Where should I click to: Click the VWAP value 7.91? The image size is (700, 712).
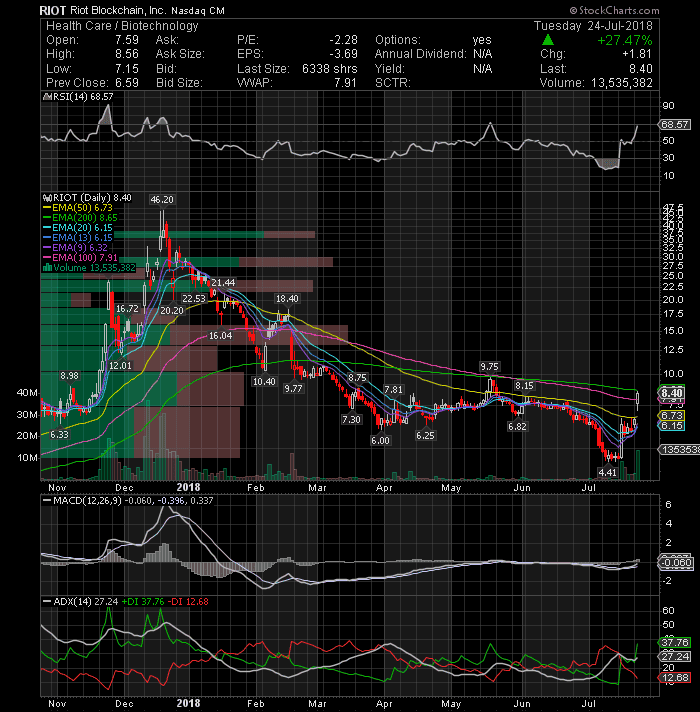pos(345,83)
